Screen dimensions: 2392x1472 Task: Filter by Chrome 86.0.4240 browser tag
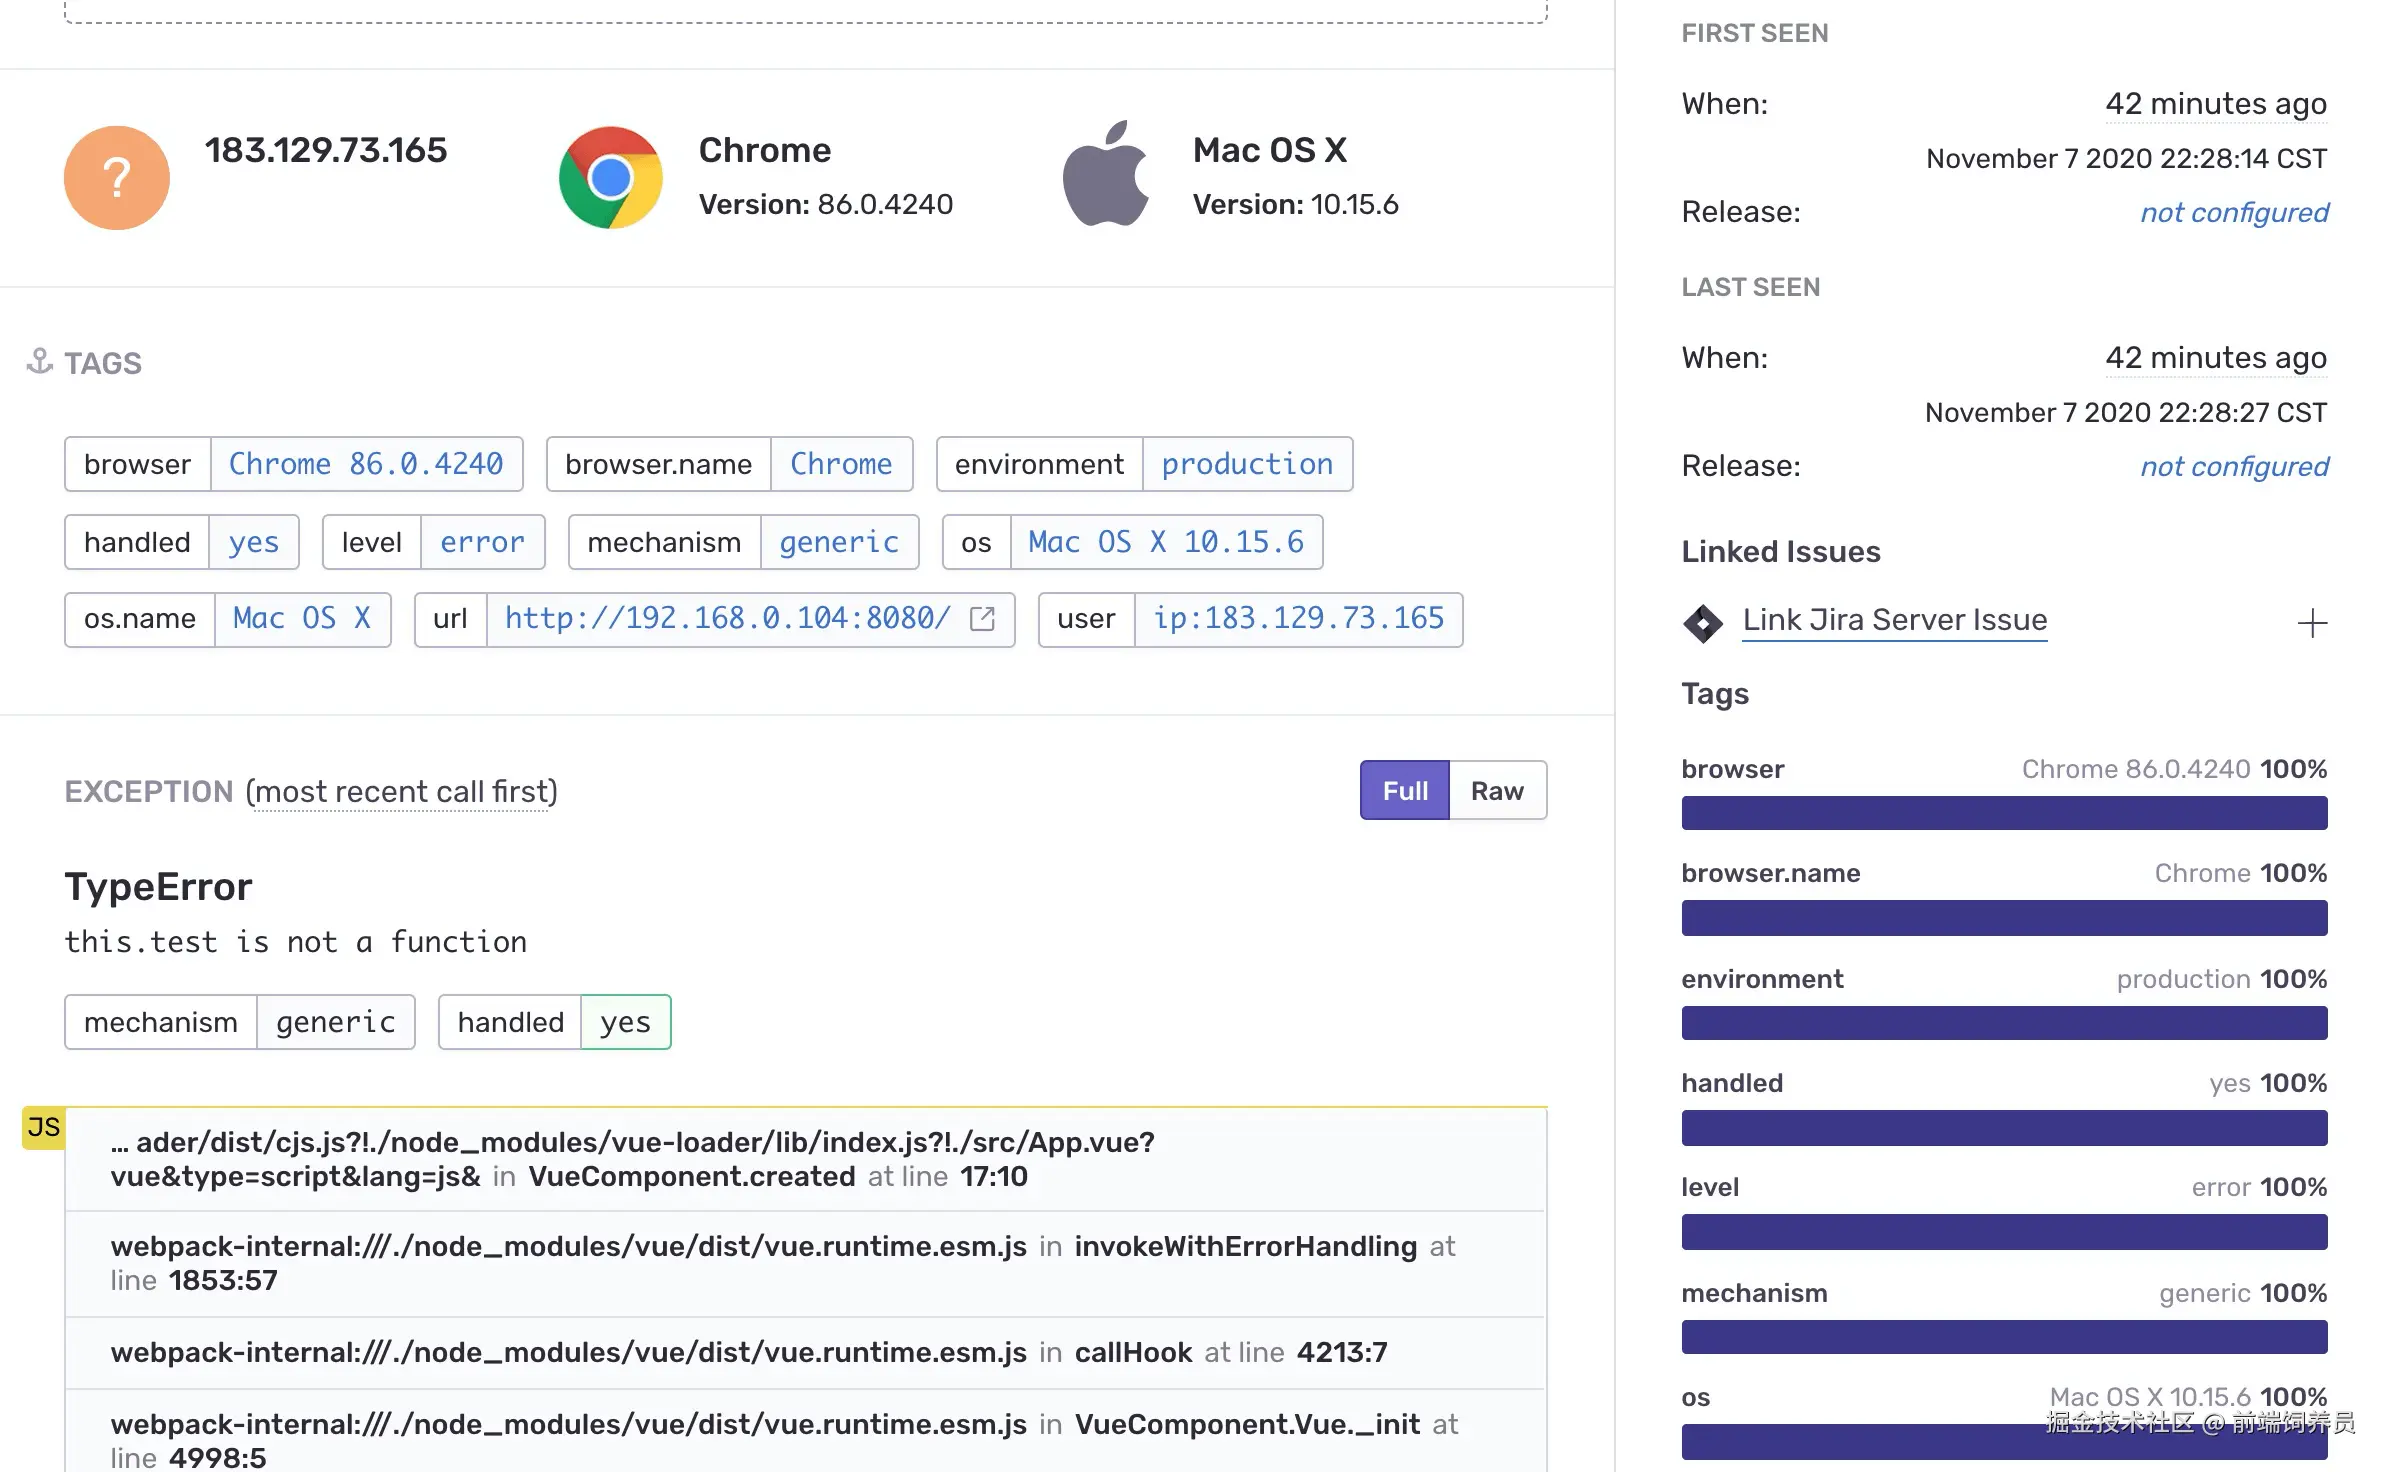(366, 464)
